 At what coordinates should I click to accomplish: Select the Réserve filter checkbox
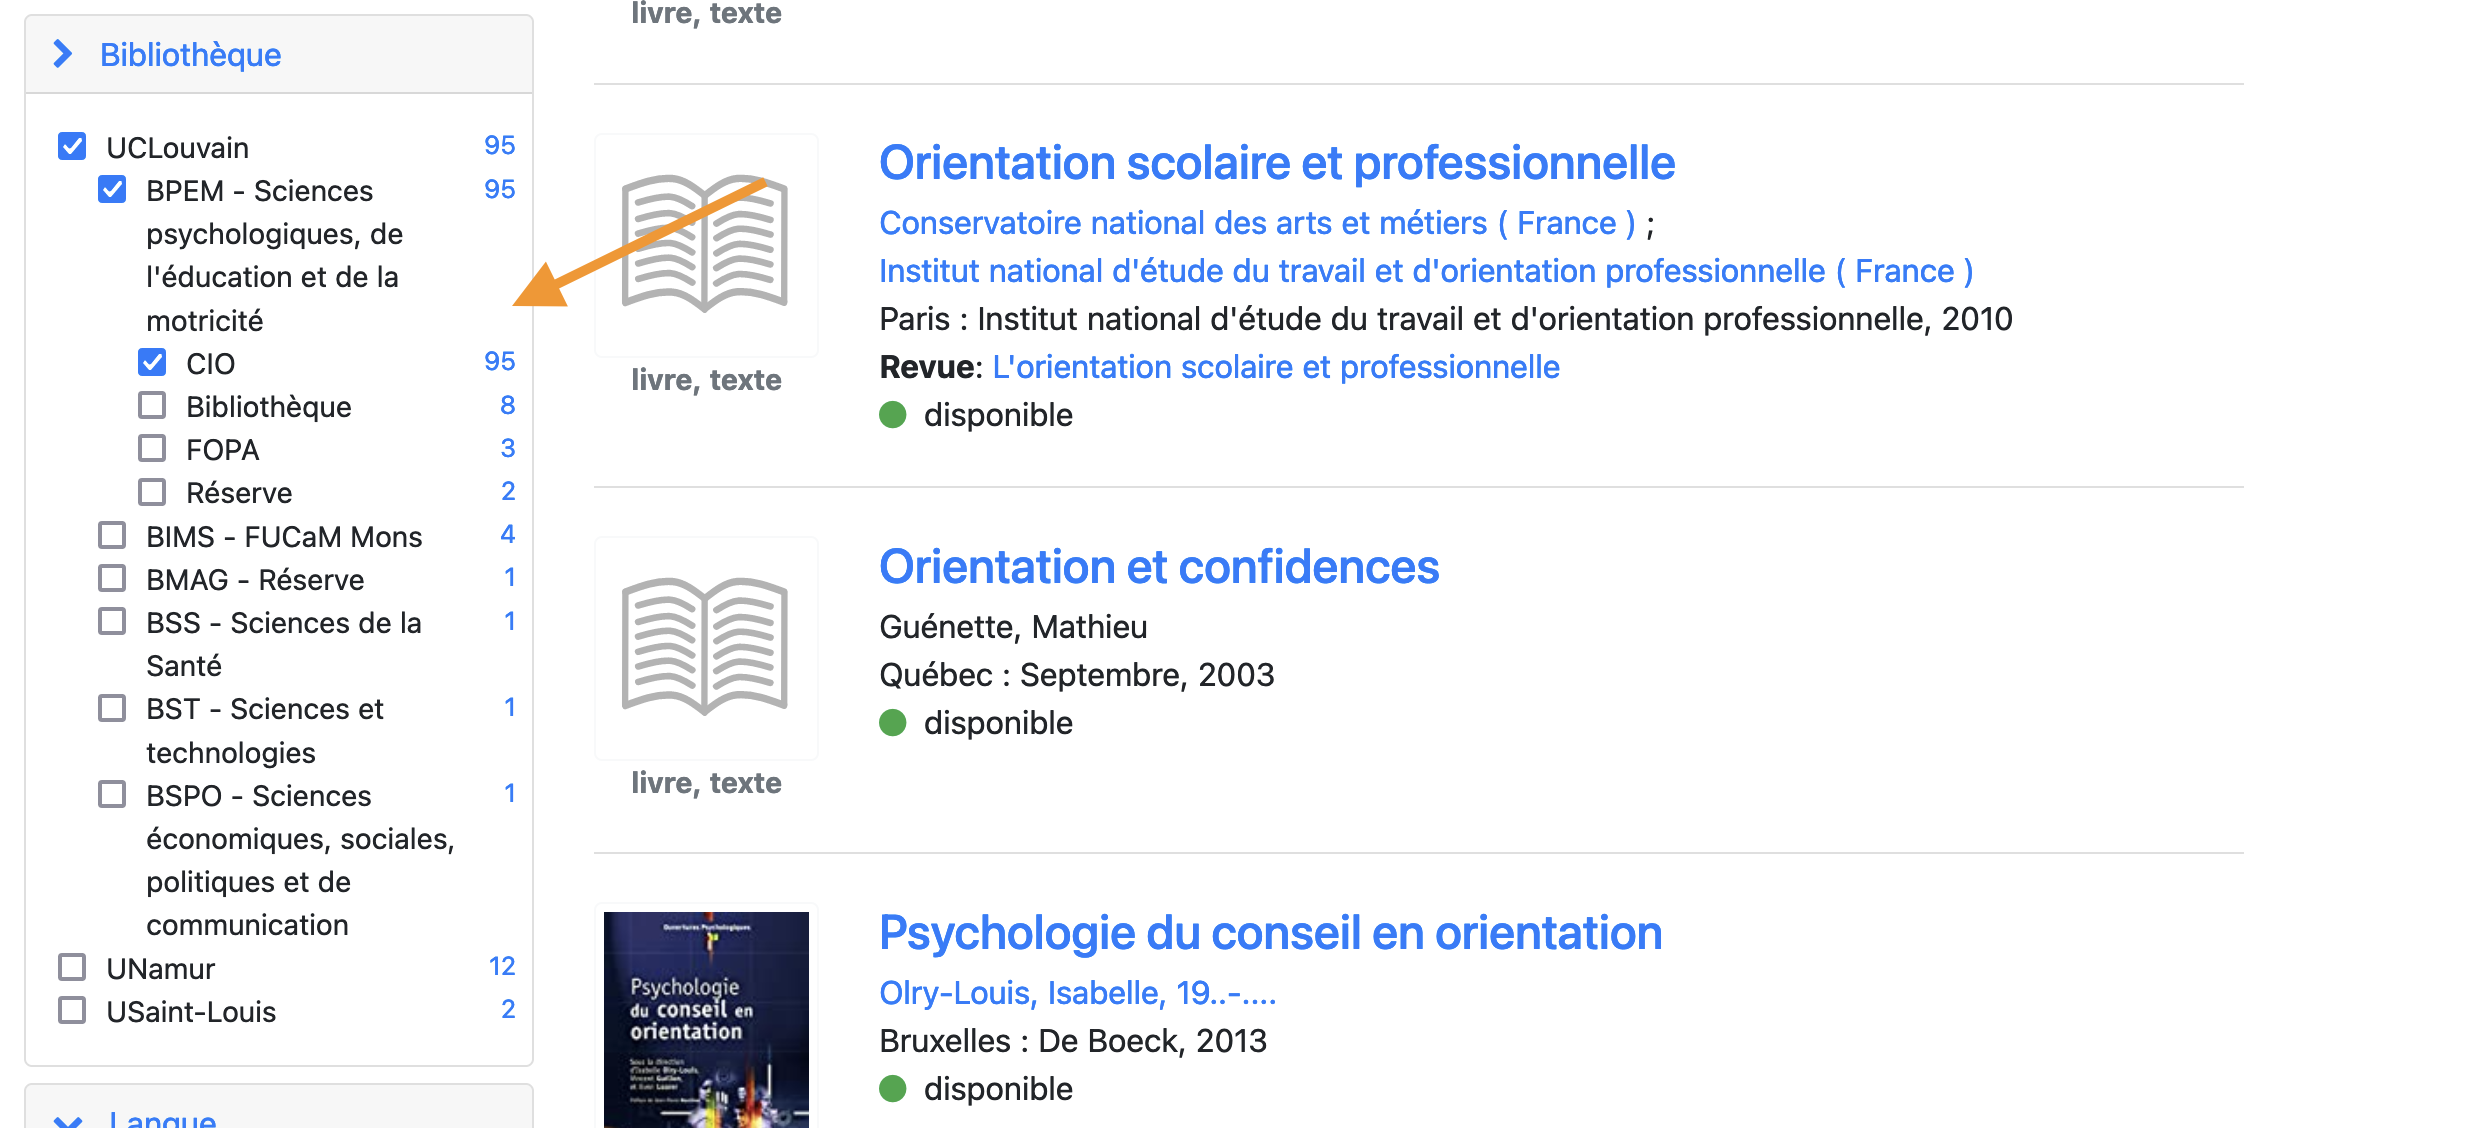pyautogui.click(x=152, y=492)
